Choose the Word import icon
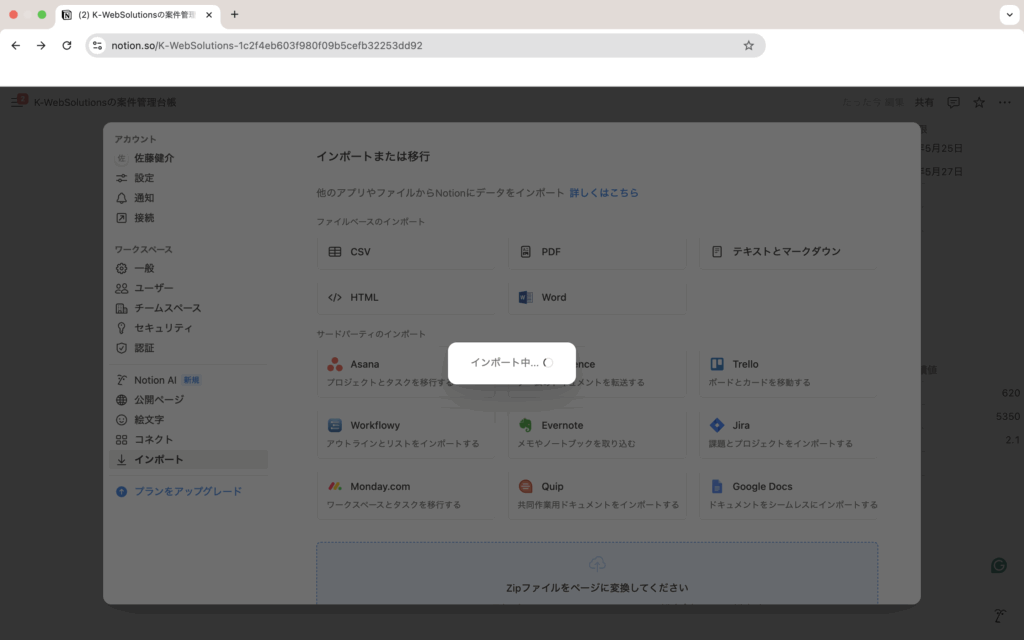The image size is (1024, 640). click(x=526, y=297)
